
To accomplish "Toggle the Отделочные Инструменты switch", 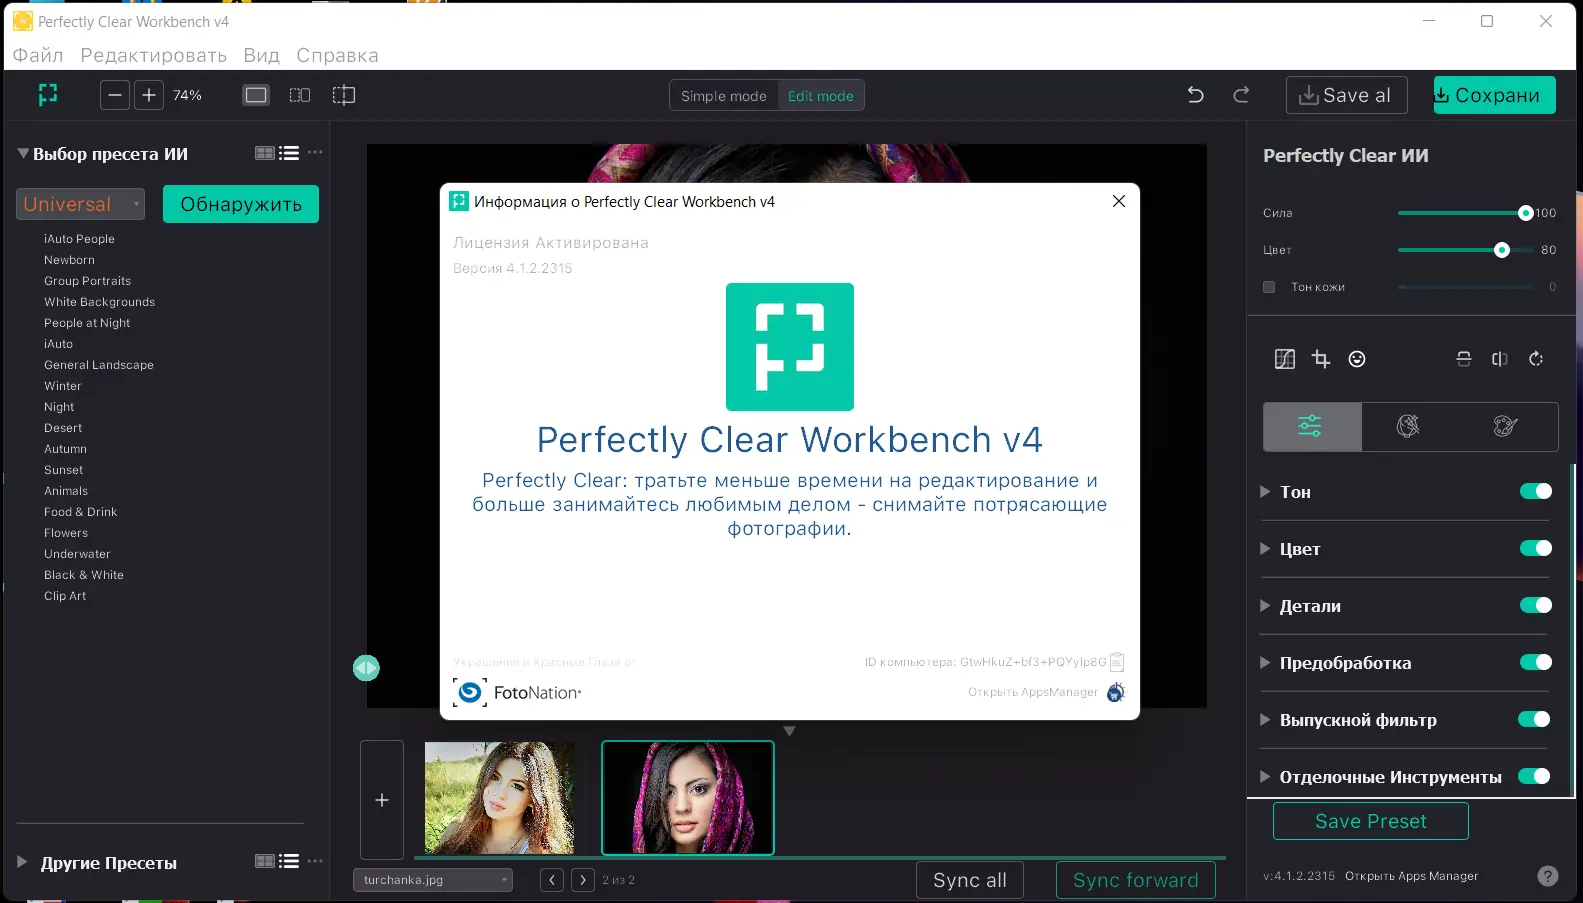I will (x=1534, y=776).
